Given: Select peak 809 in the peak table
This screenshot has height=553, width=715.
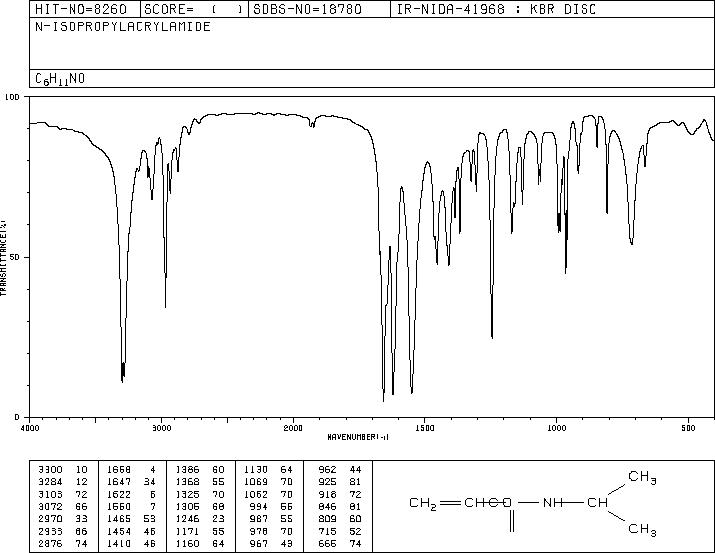Looking at the screenshot, I should point(327,519).
